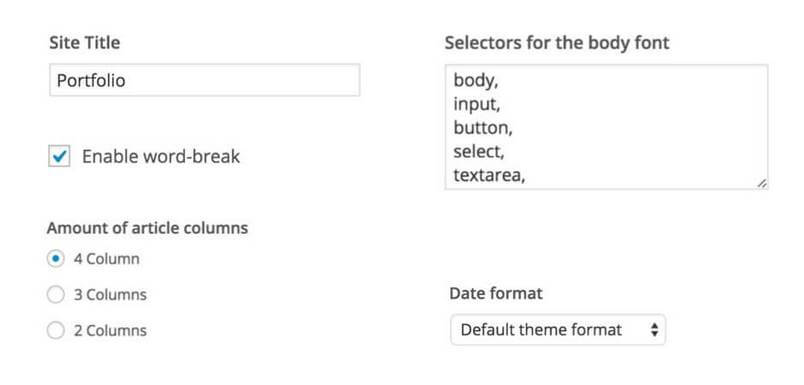Click the "Default theme format" text
This screenshot has width=804, height=385.
pos(541,330)
